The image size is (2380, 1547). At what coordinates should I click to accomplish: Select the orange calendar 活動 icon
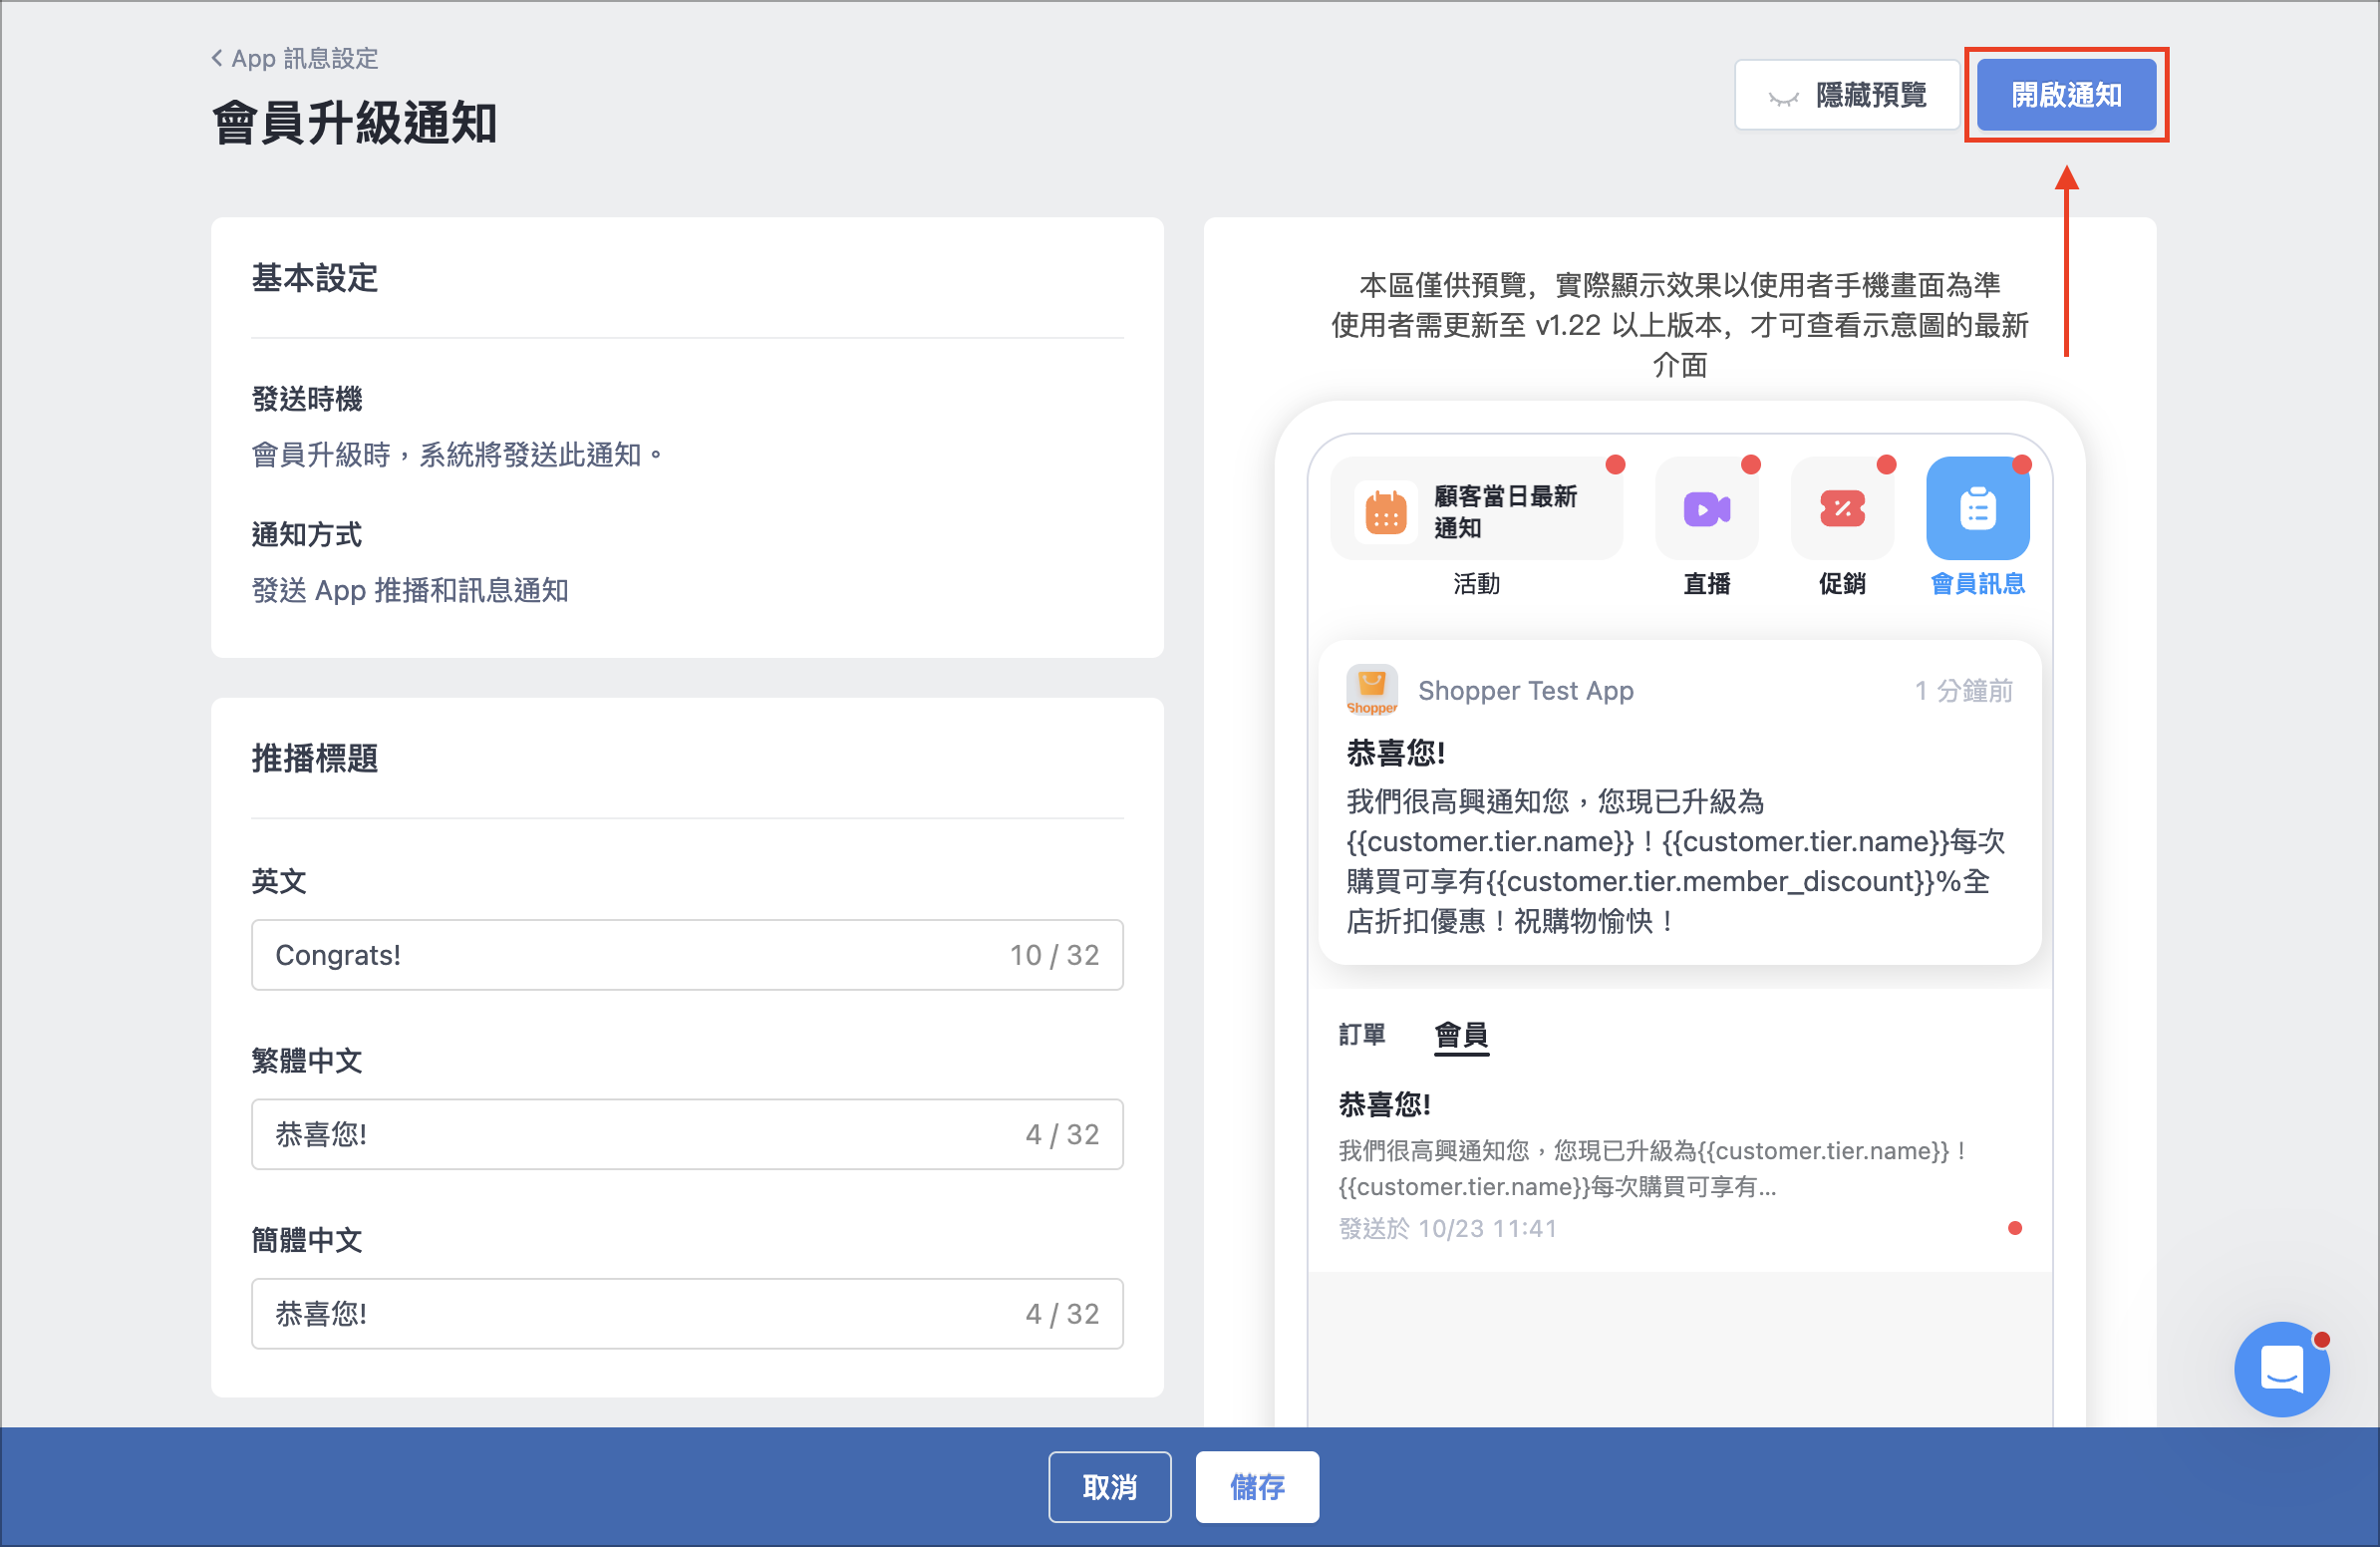point(1385,512)
